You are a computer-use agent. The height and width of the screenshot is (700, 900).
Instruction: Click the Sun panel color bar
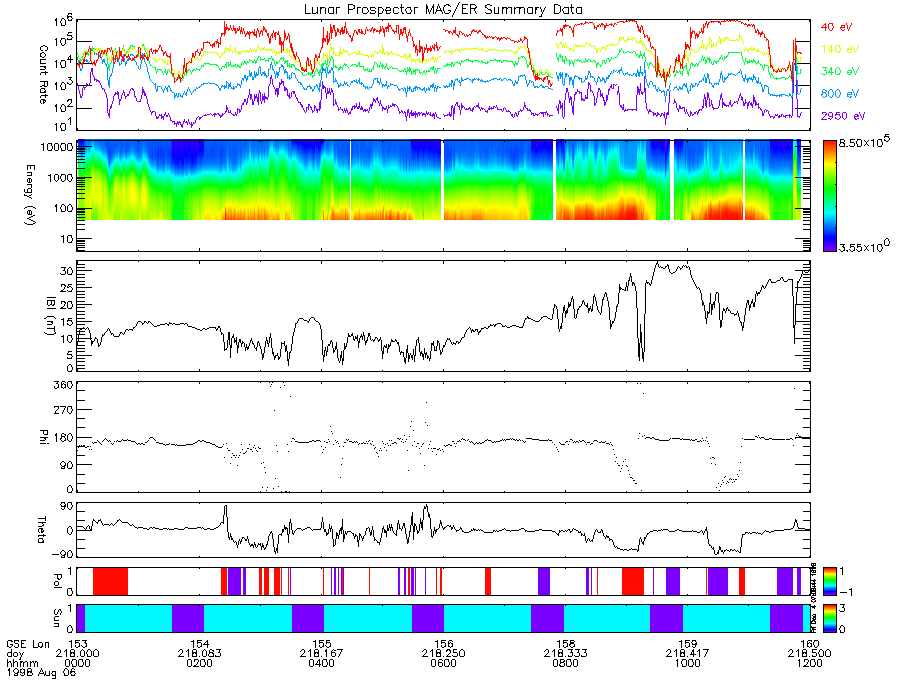[829, 618]
